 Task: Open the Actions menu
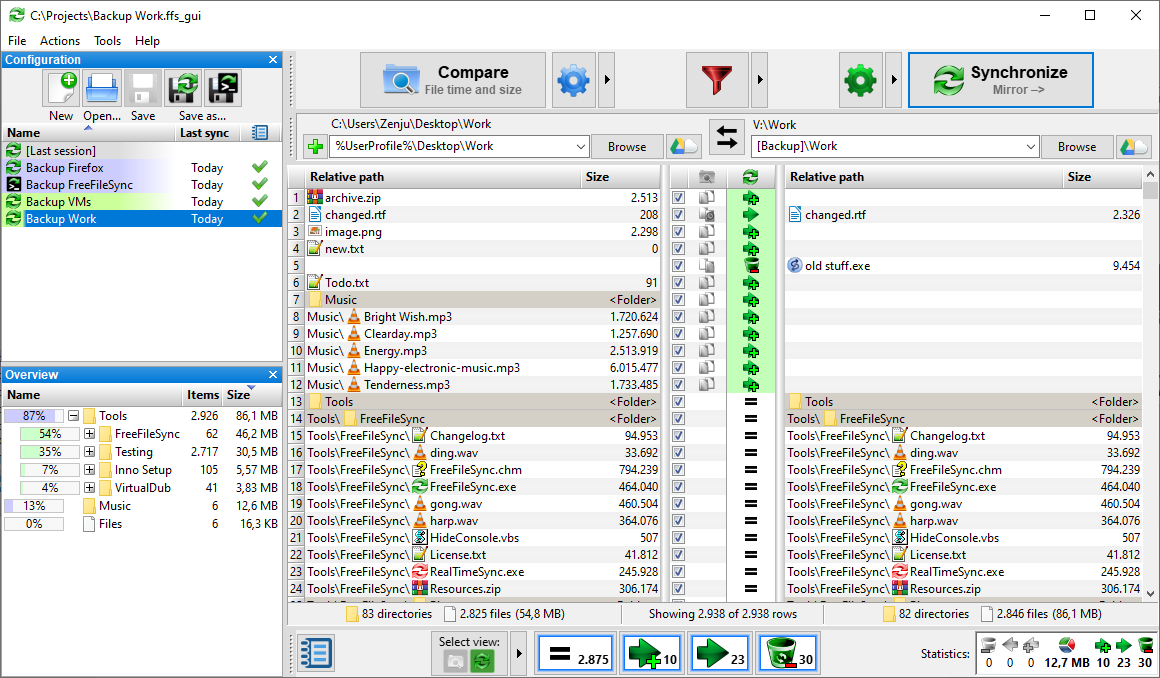pos(60,41)
